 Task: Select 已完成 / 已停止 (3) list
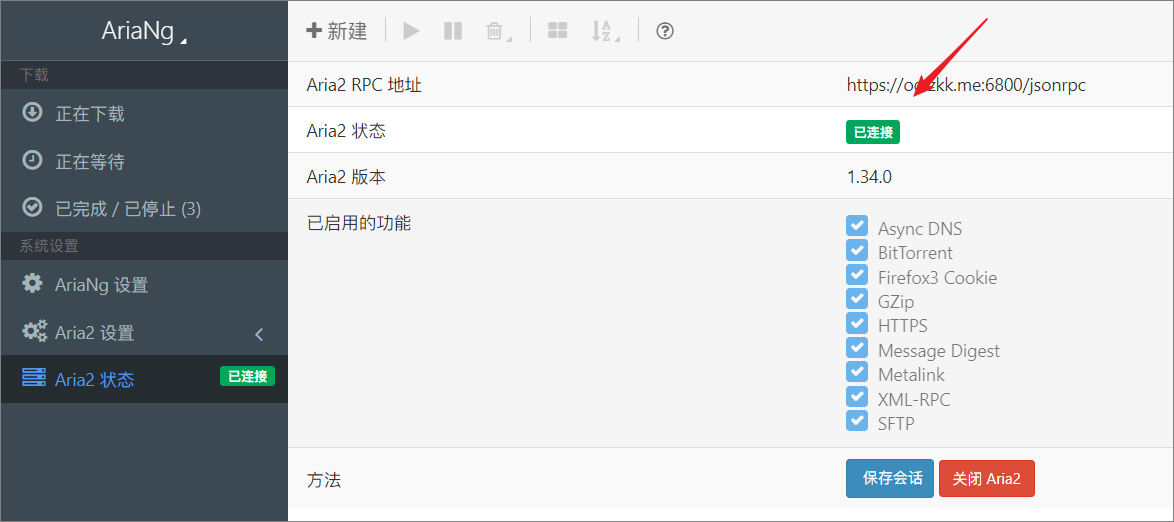[x=127, y=209]
